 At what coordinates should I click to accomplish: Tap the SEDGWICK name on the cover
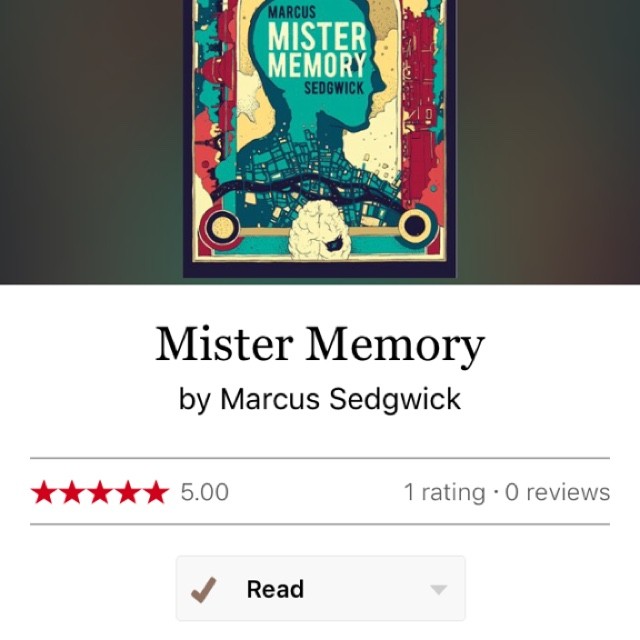point(334,88)
